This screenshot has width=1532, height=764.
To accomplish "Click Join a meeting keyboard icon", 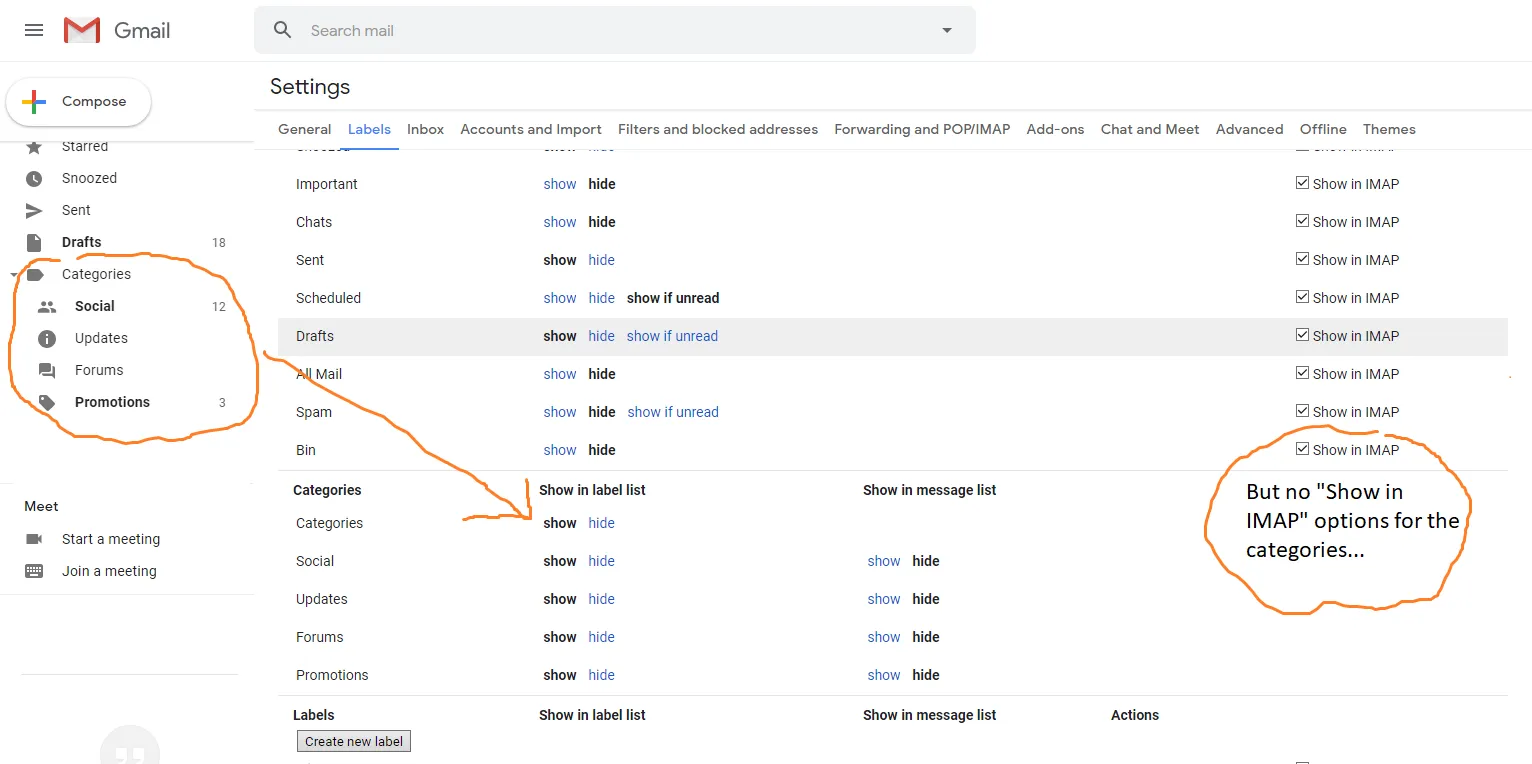I will coord(34,571).
